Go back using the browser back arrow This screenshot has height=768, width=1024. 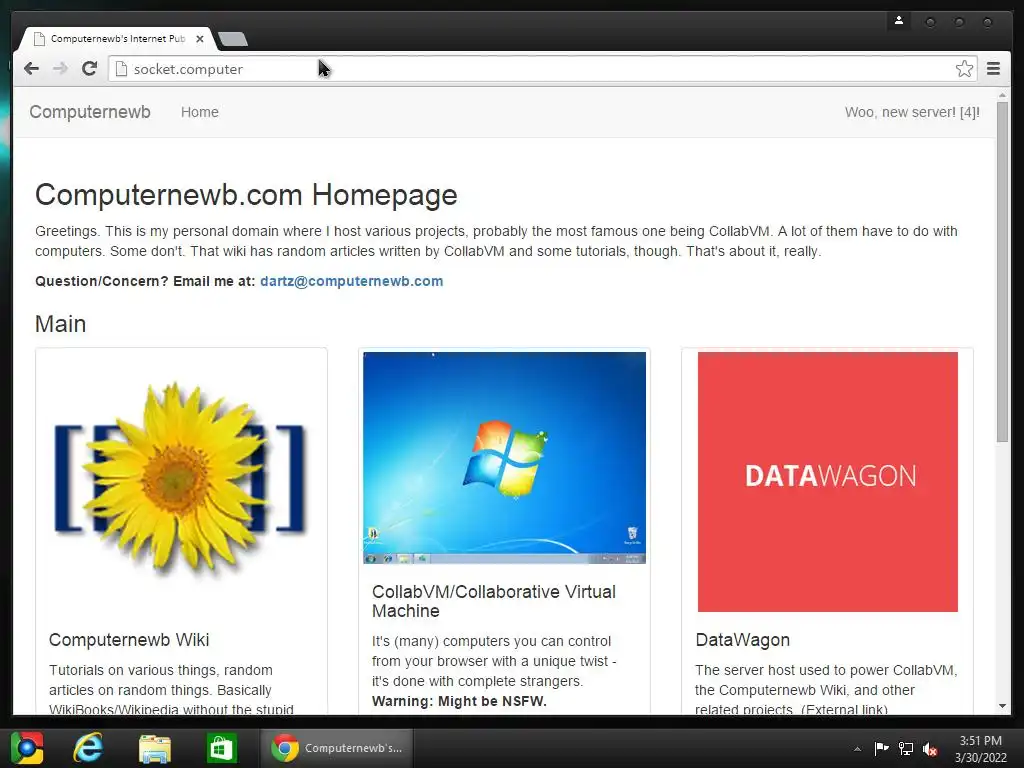tap(31, 69)
